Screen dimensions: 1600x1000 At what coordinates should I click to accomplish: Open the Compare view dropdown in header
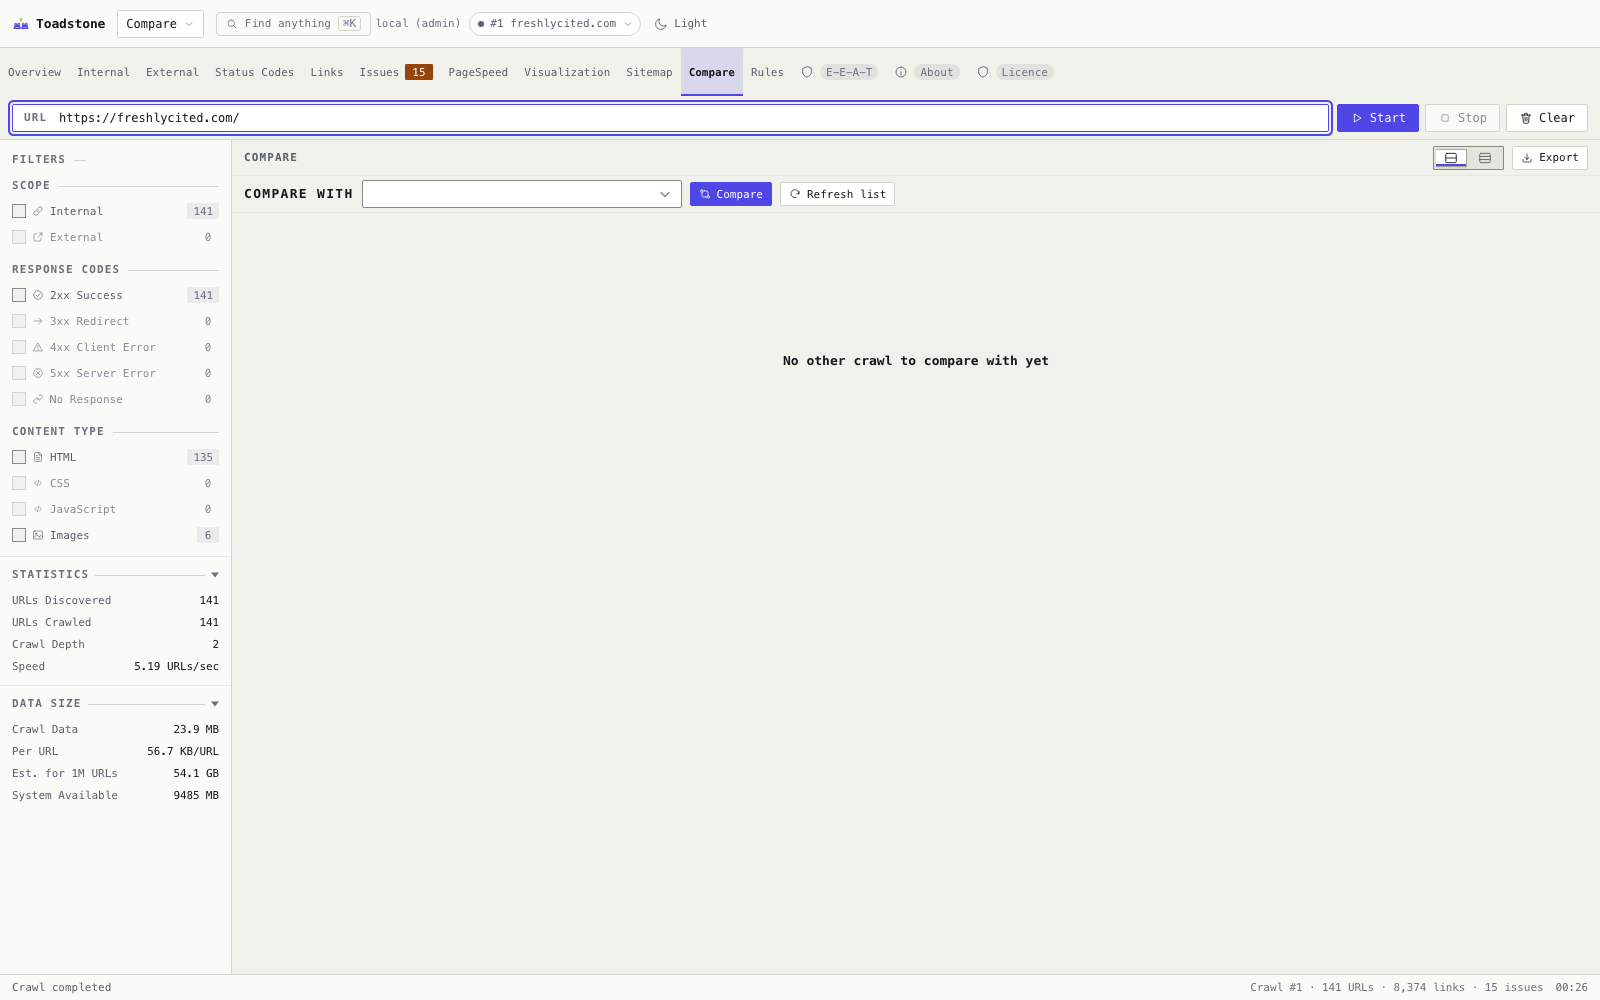pos(160,24)
